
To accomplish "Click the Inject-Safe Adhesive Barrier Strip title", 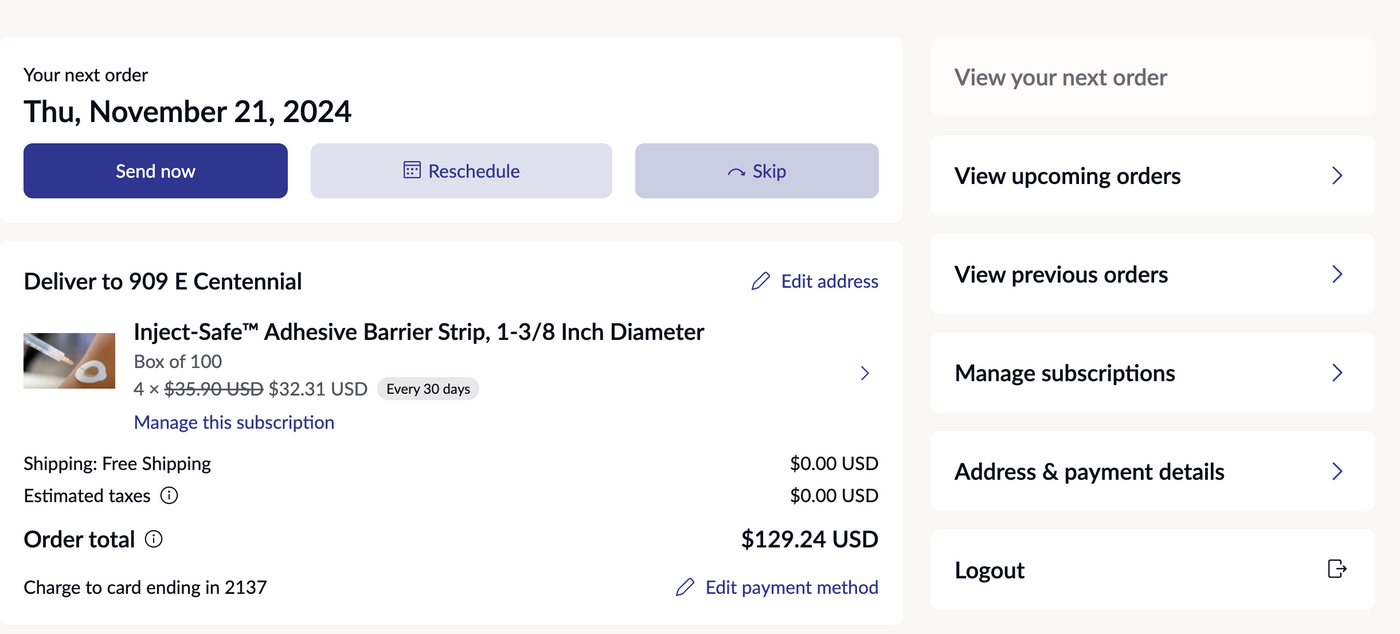I will (x=419, y=332).
